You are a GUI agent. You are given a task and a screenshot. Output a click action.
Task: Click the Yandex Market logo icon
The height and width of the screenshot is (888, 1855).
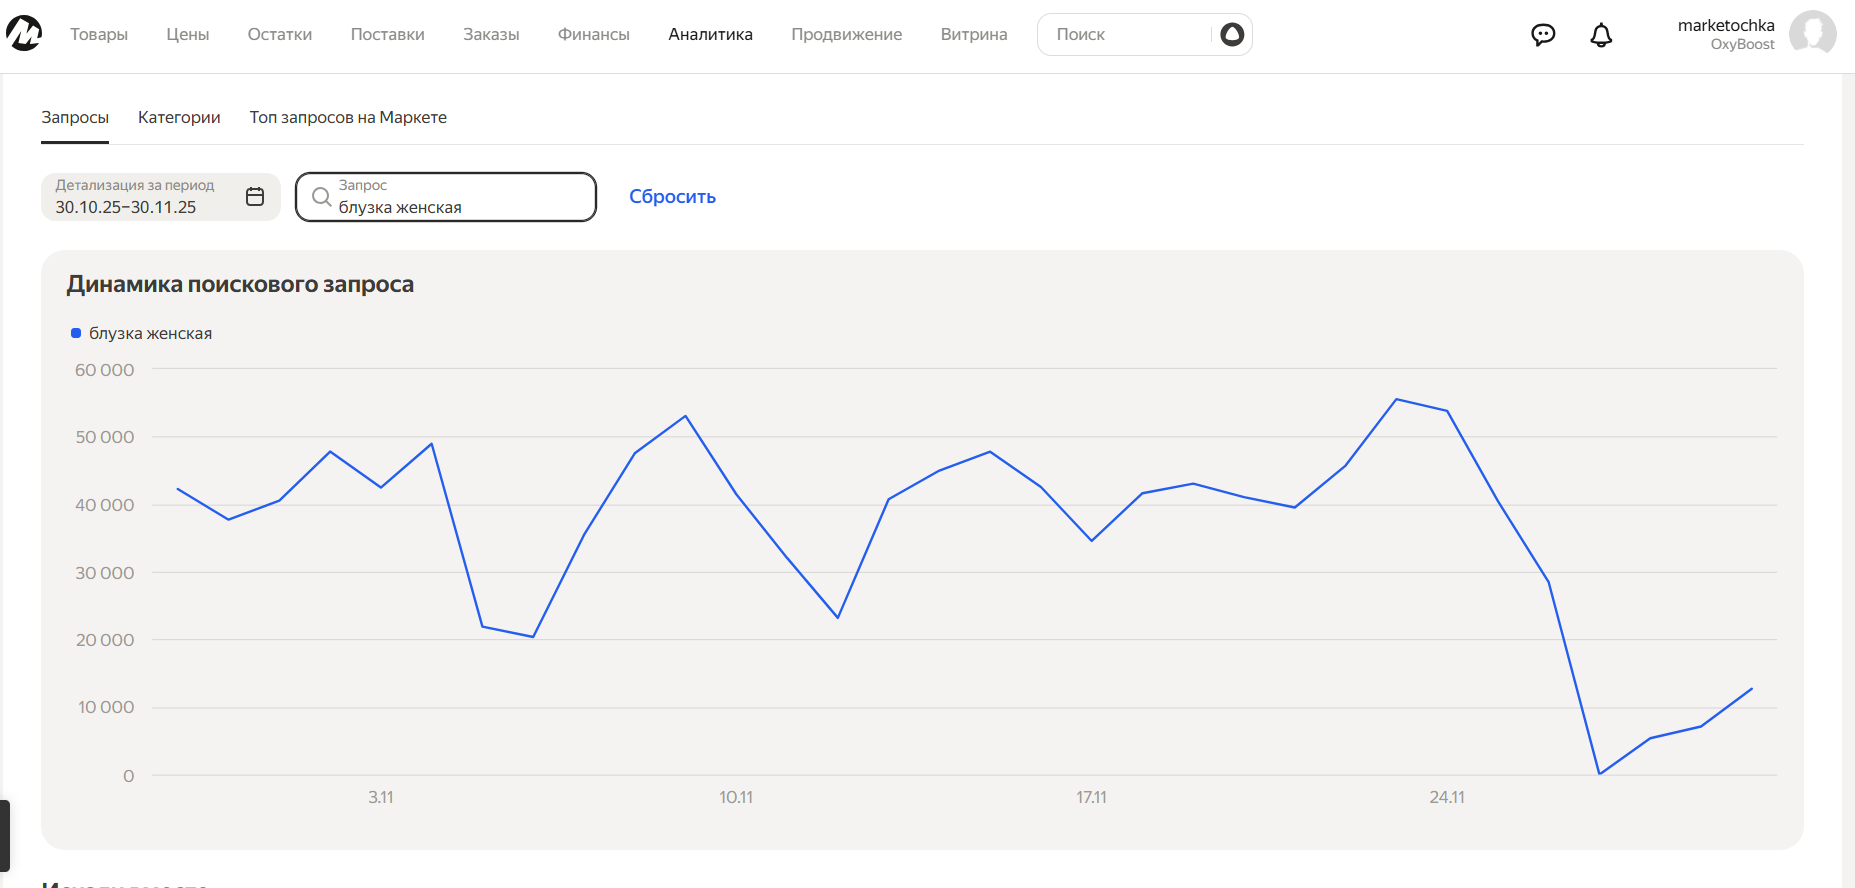24,34
